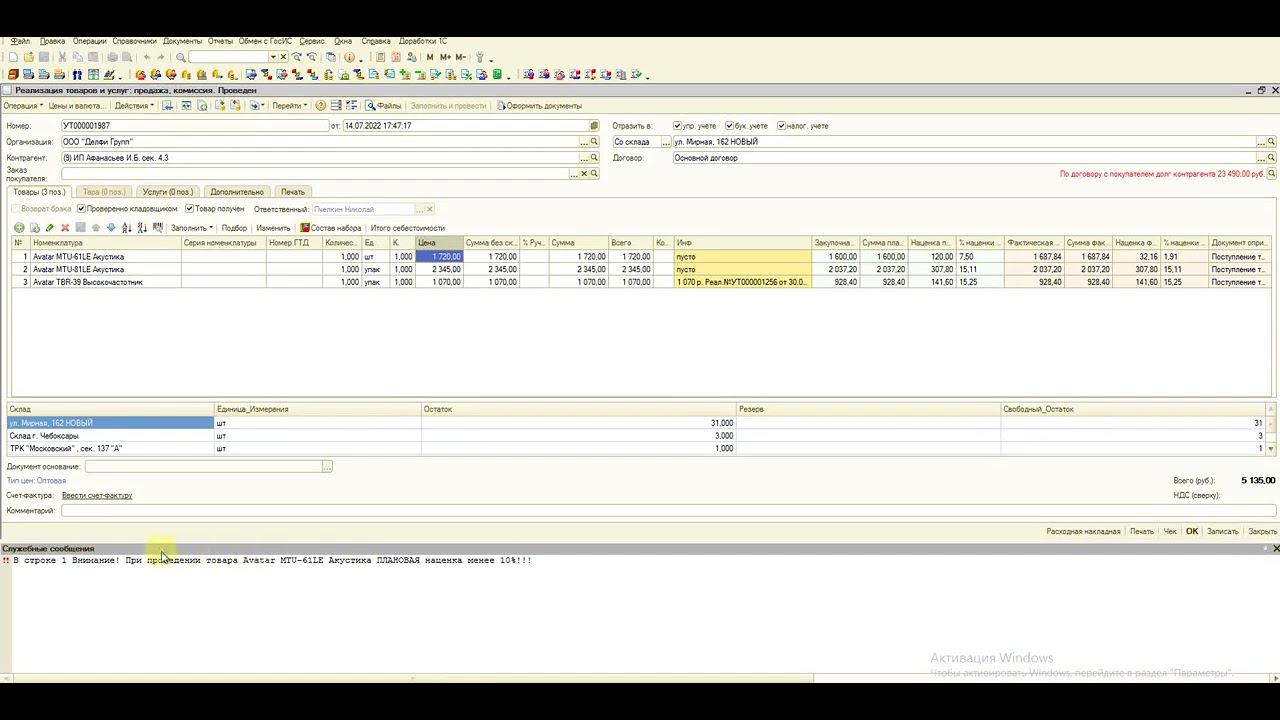This screenshot has height=720, width=1280.
Task: Toggle the налог. учете checkbox
Action: coord(782,126)
